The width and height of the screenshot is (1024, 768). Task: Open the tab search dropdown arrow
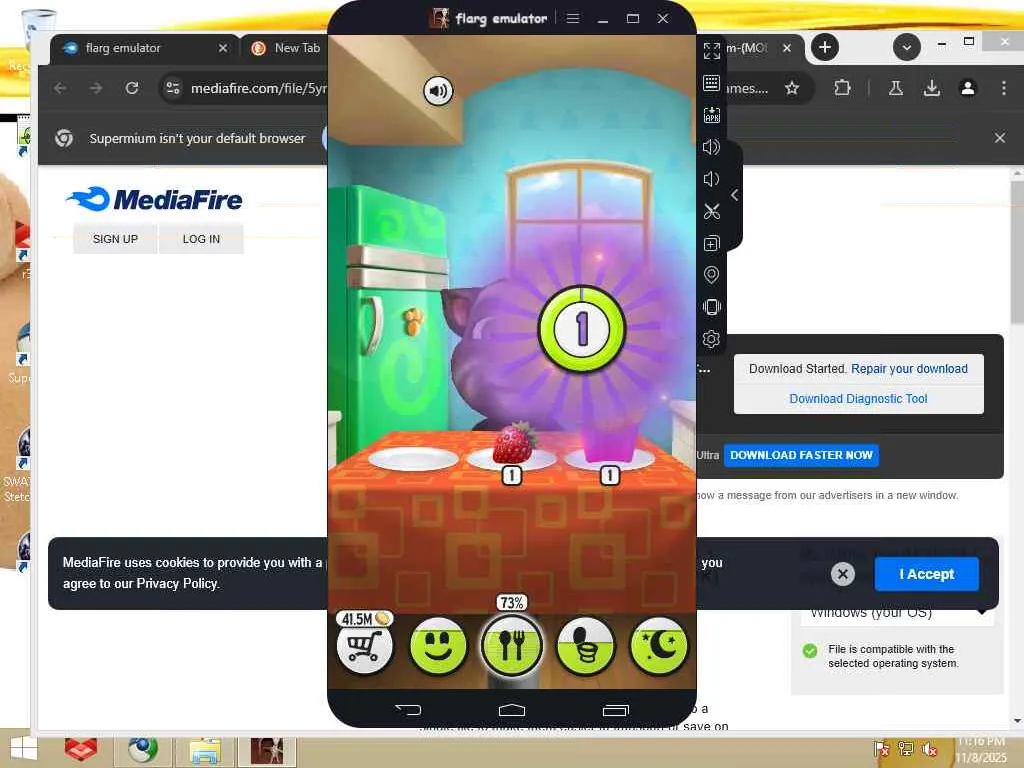pyautogui.click(x=906, y=47)
